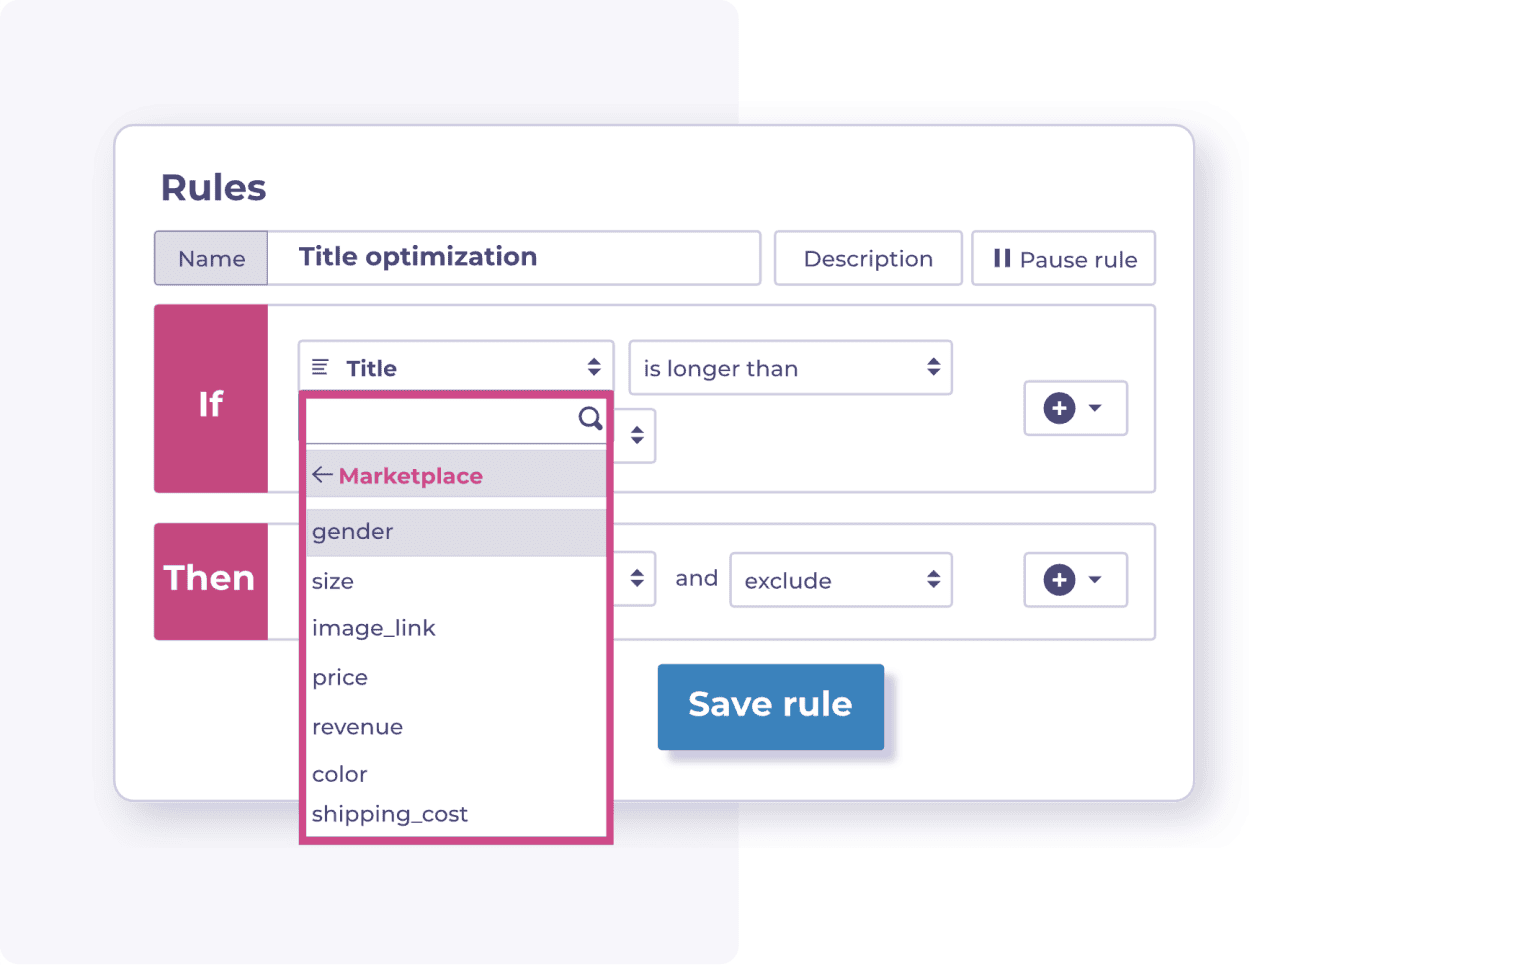Pause the rule using the pause icon
Screen dimensions: 1536x967
point(1001,258)
